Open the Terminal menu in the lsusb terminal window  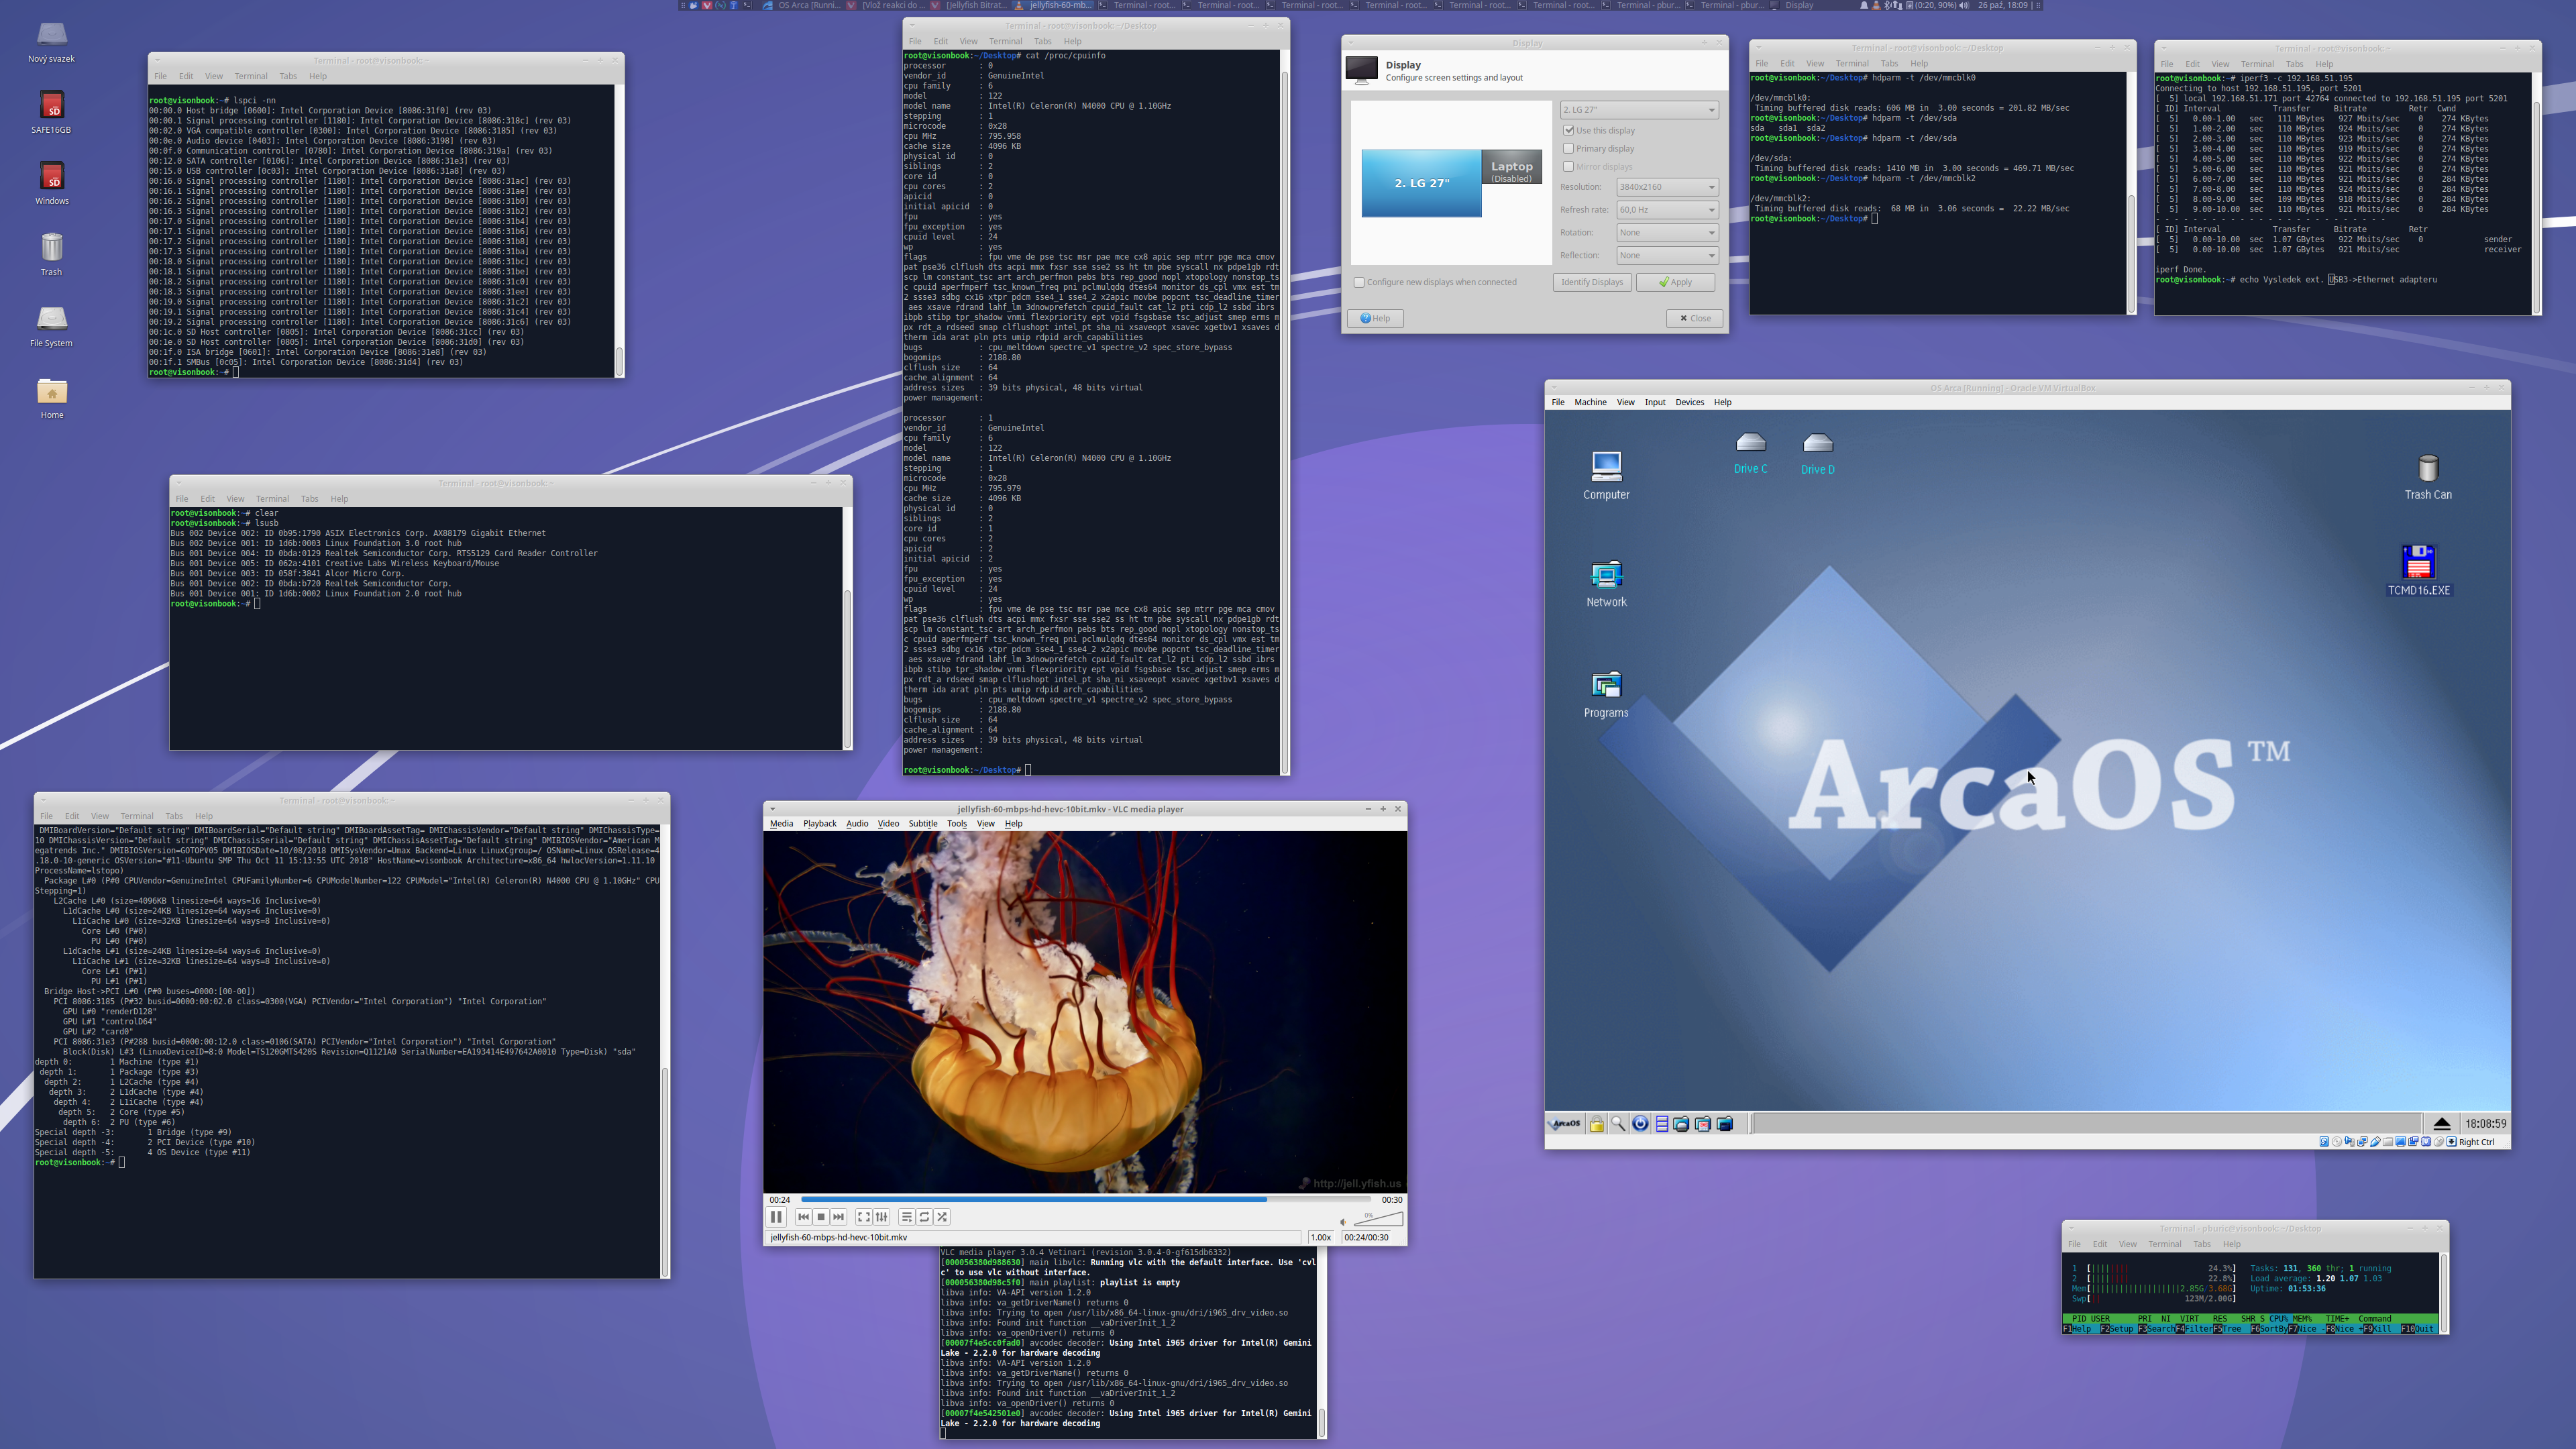tap(272, 499)
